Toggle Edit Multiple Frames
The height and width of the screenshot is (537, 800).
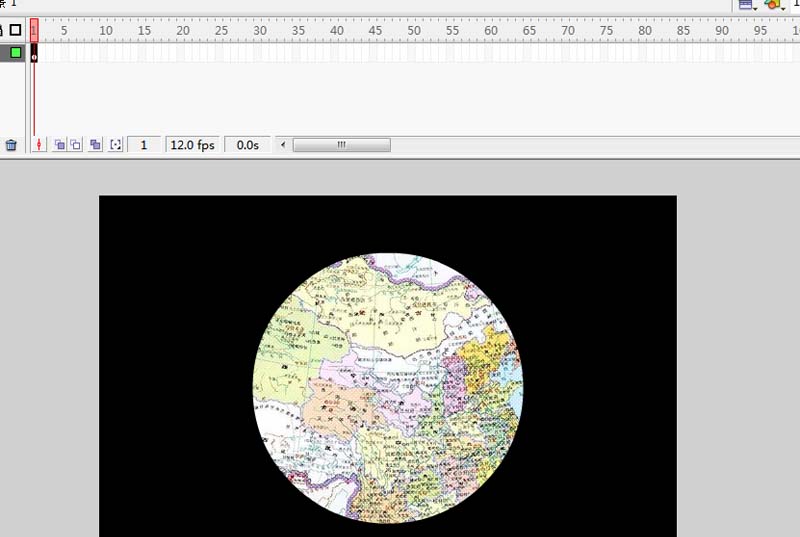pyautogui.click(x=95, y=145)
